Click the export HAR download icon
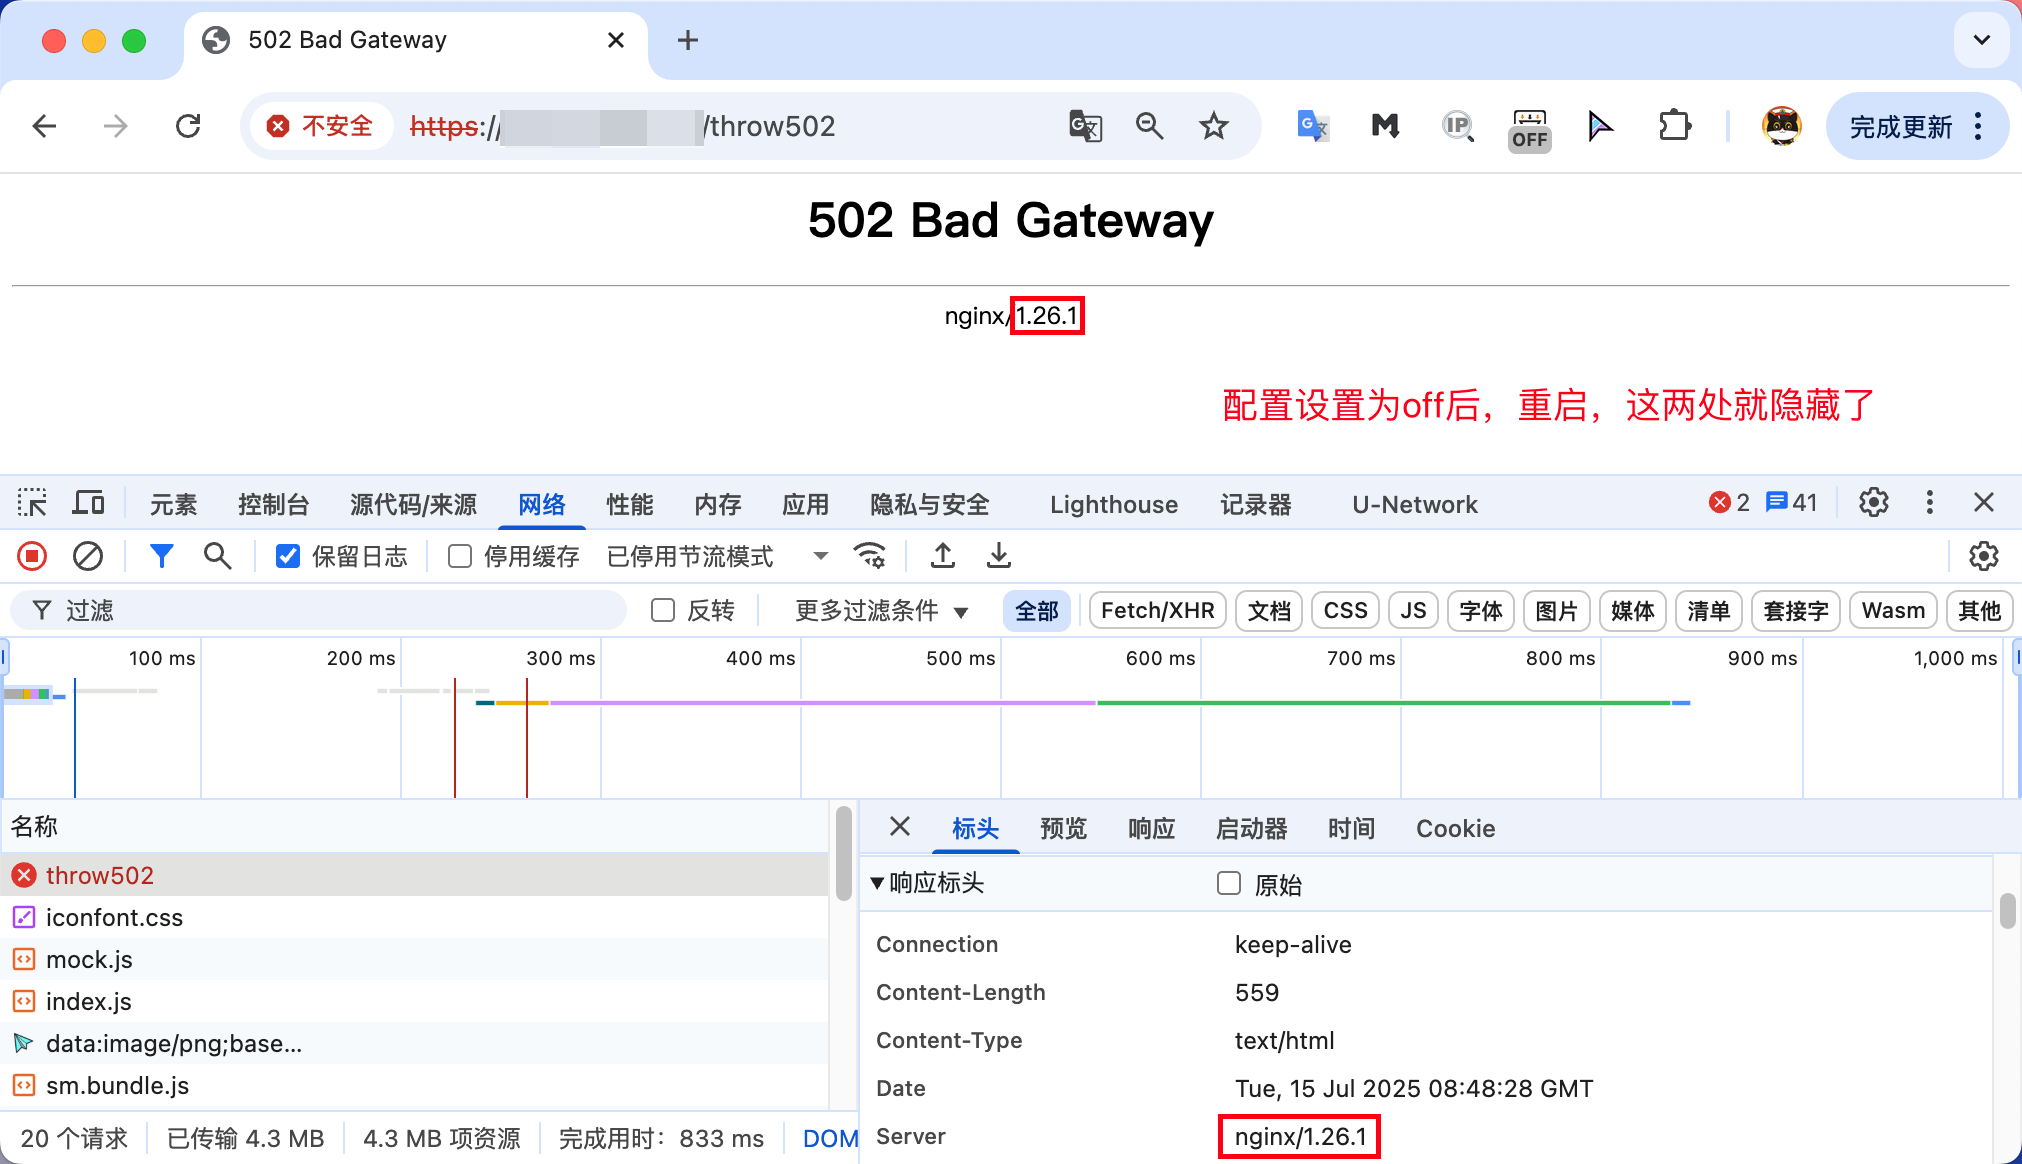 [x=998, y=556]
